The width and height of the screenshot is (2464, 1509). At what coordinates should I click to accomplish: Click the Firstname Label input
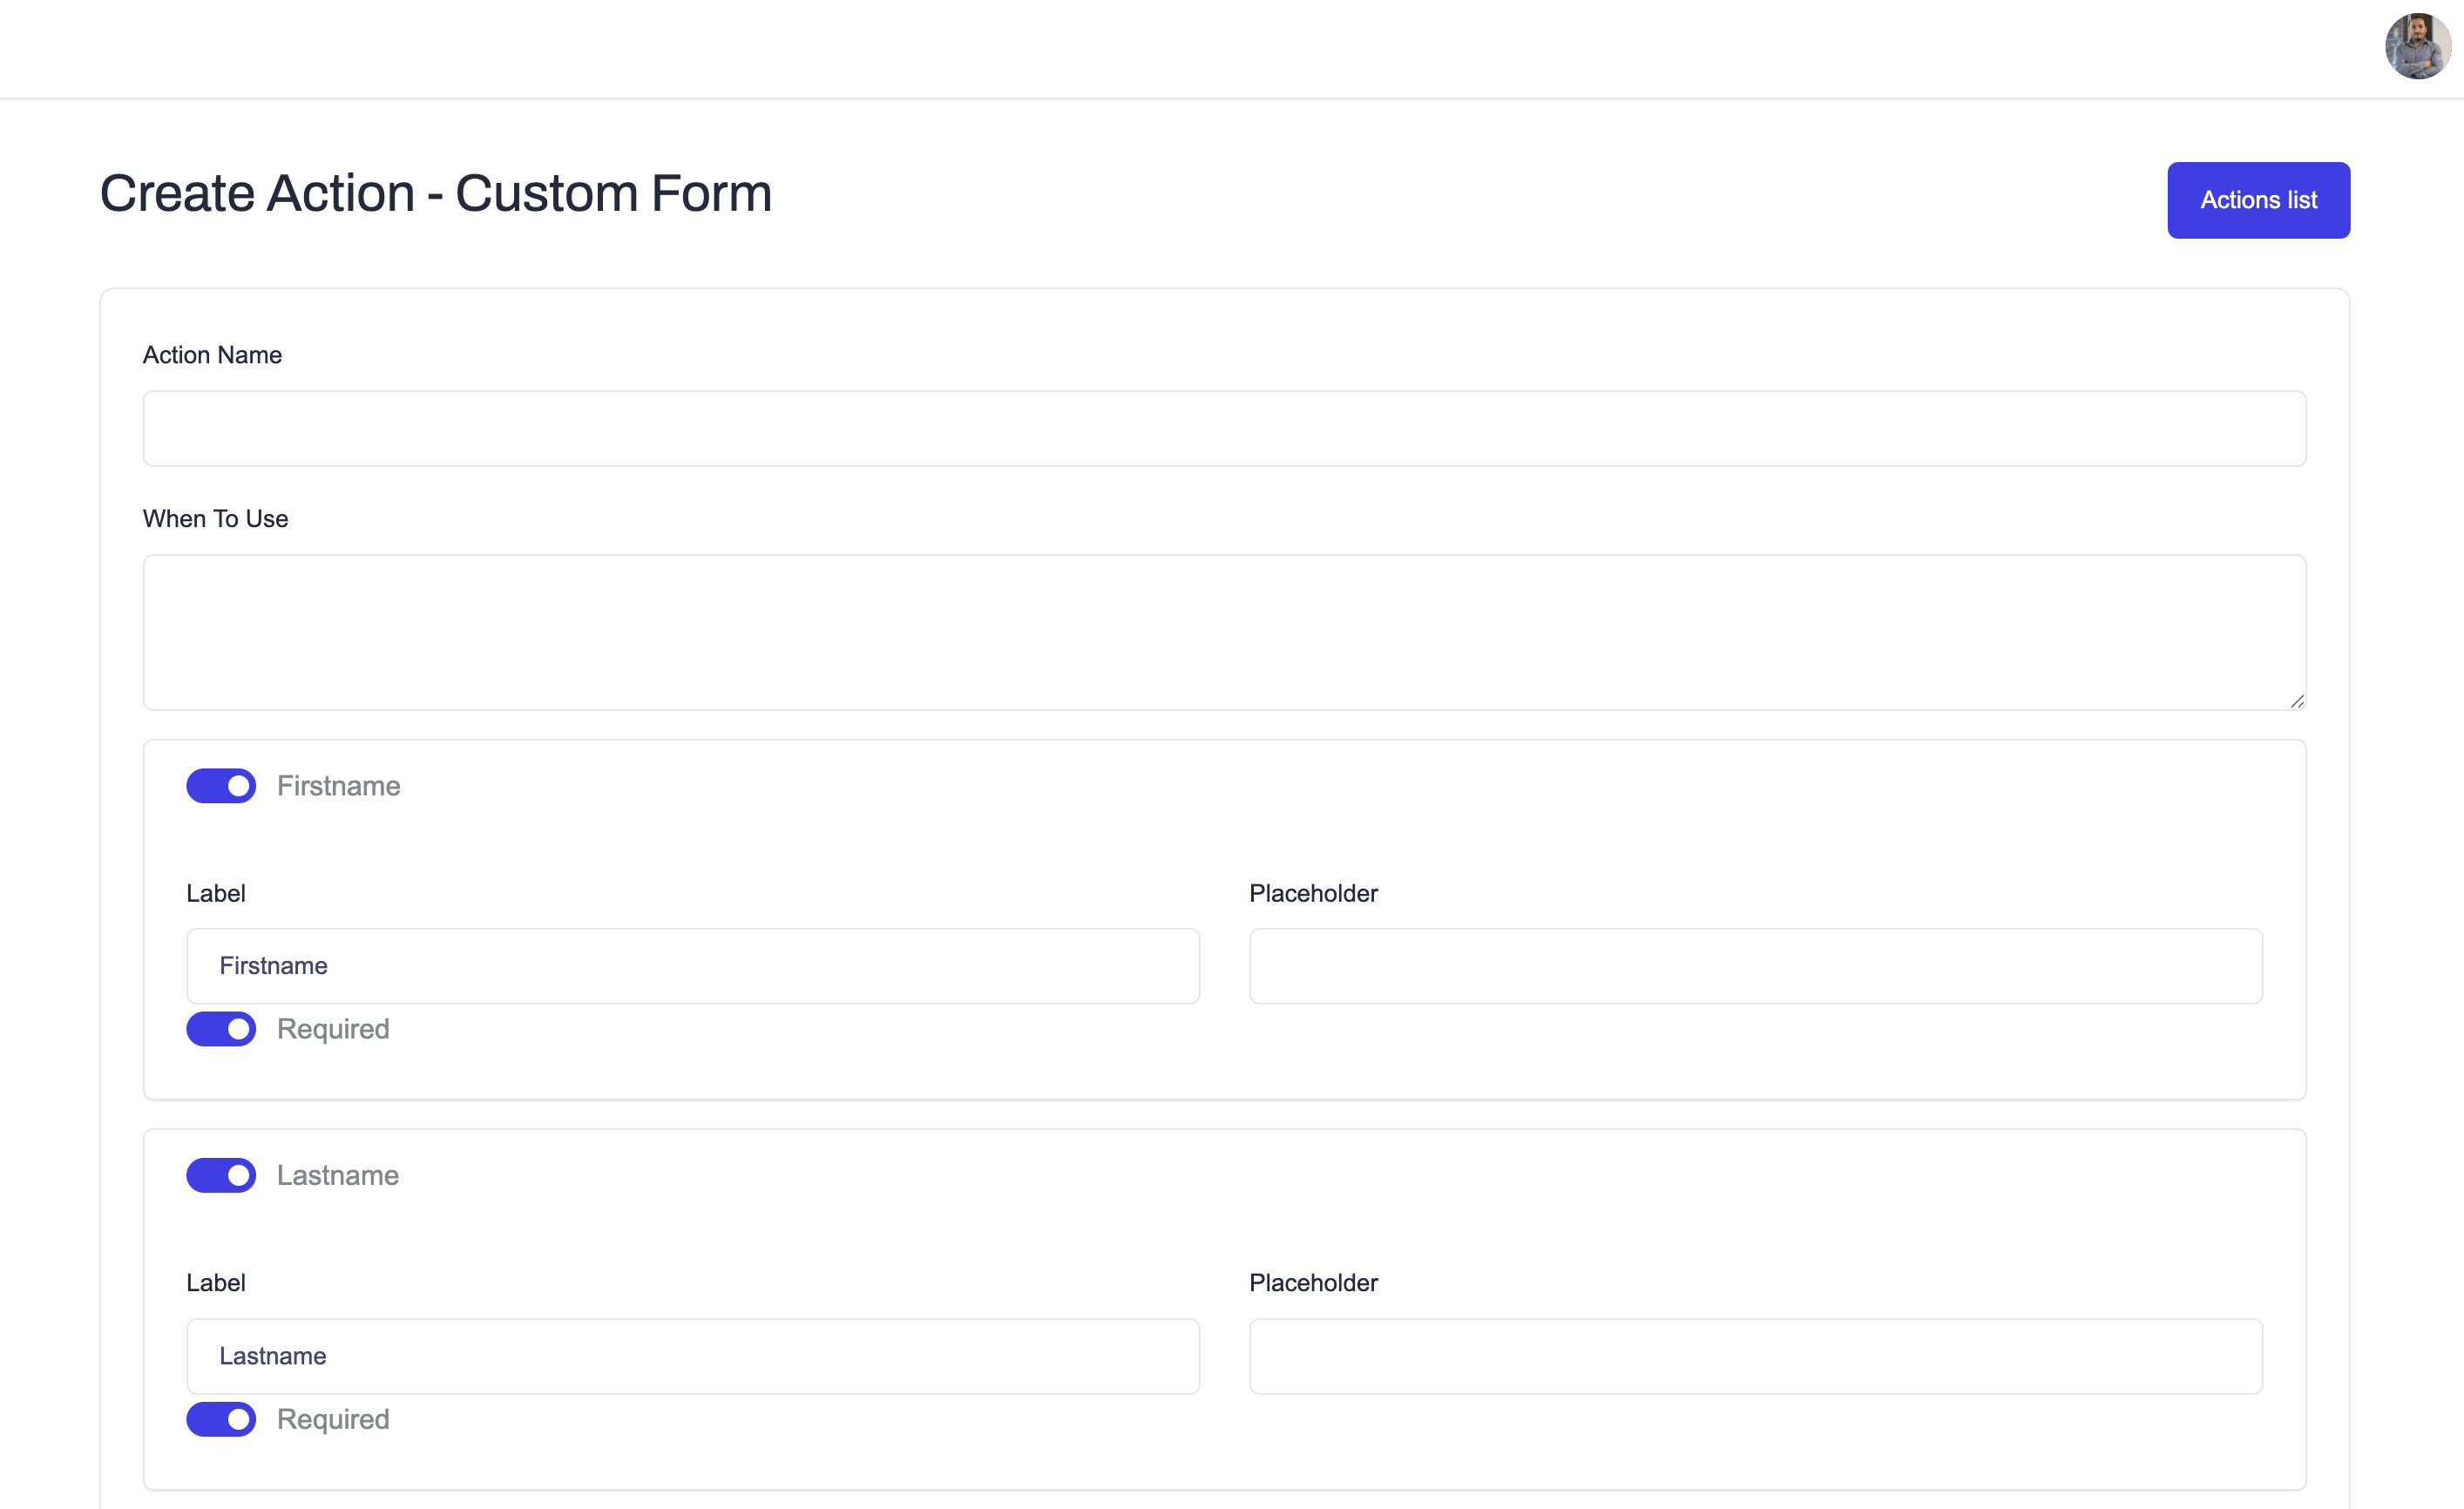(691, 966)
